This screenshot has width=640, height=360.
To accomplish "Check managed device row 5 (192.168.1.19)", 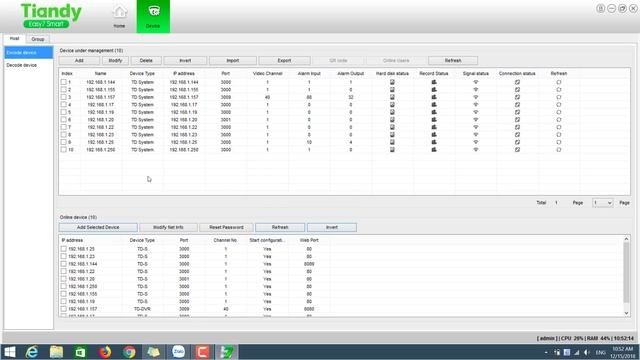I will [64, 112].
